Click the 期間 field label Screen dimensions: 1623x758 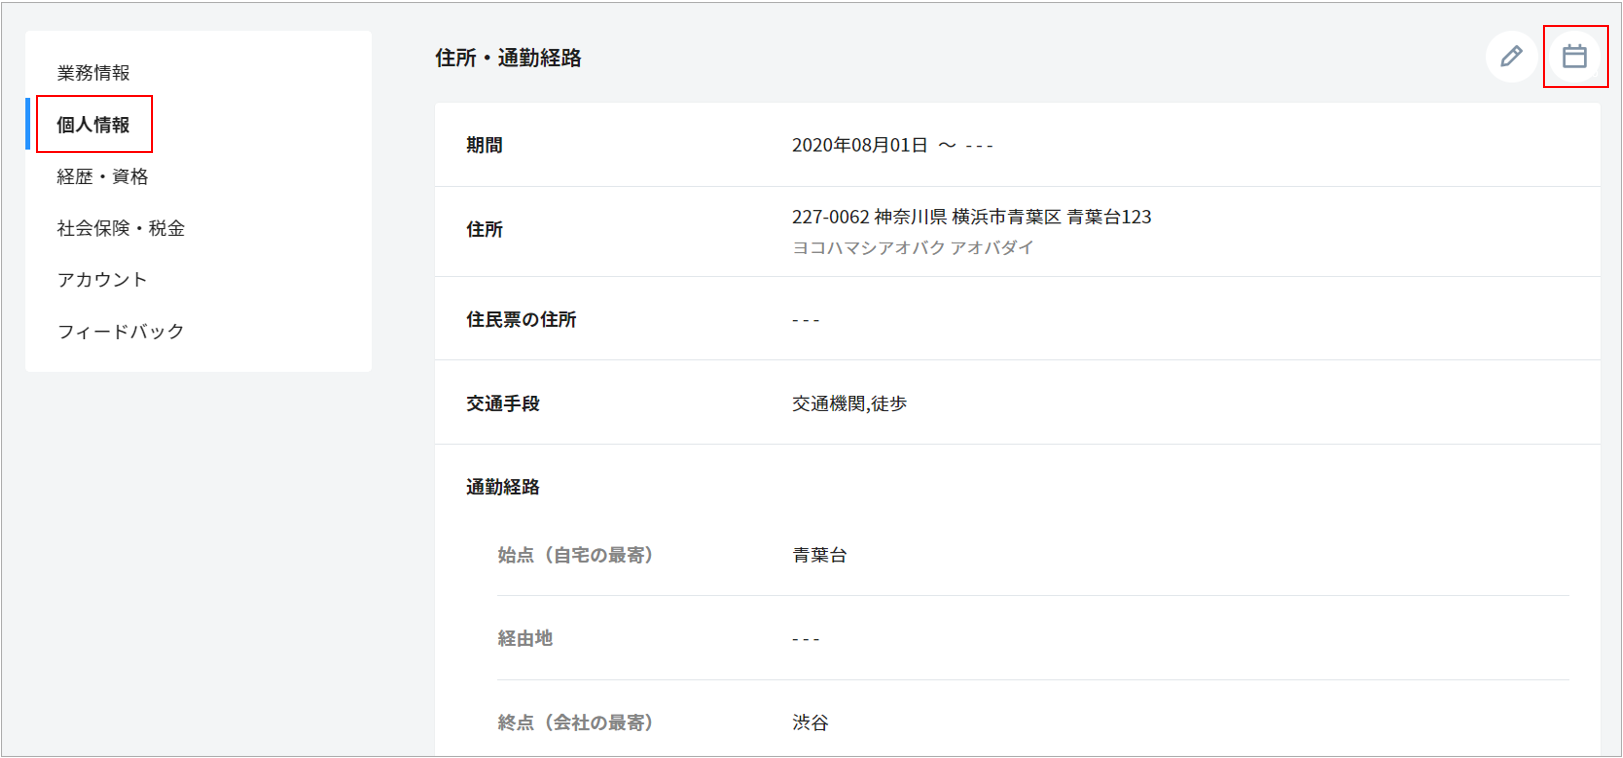tap(484, 146)
